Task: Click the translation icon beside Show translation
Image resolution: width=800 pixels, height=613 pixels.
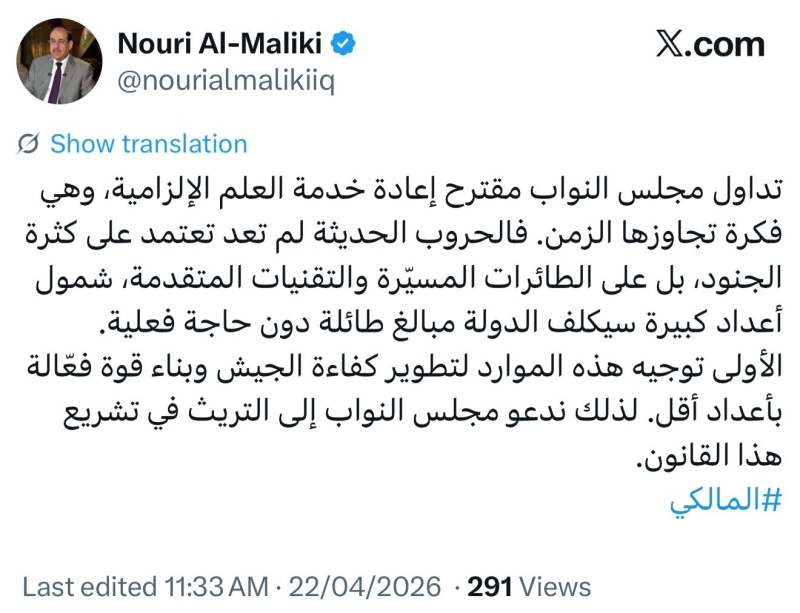Action: (x=29, y=144)
